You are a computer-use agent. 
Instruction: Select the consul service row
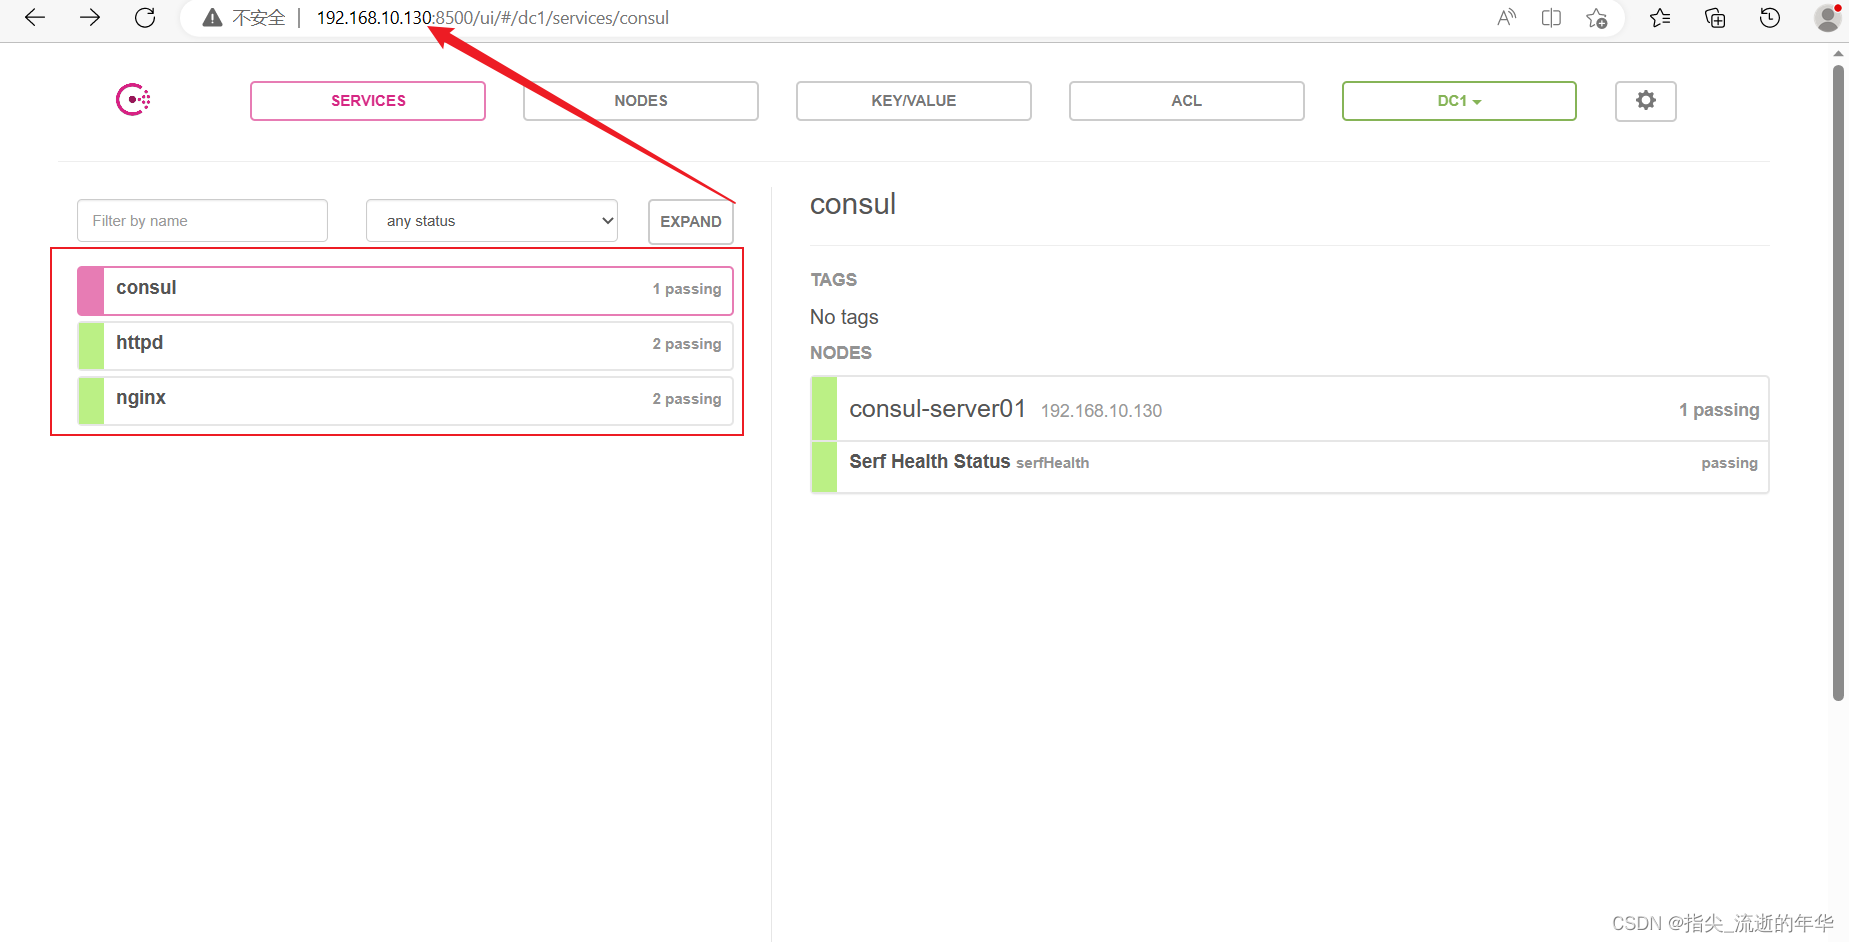(405, 290)
